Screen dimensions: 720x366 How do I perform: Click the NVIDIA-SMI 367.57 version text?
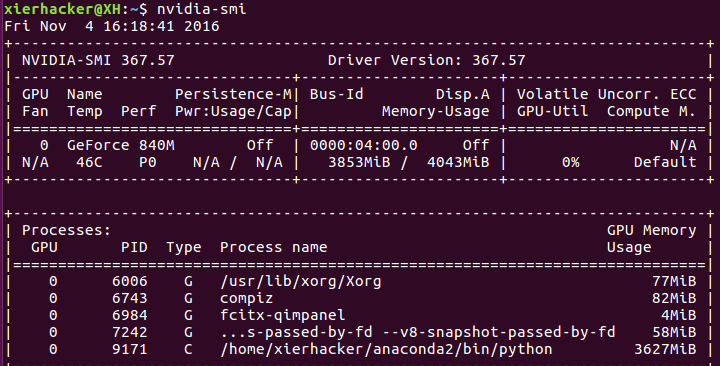tap(98, 60)
